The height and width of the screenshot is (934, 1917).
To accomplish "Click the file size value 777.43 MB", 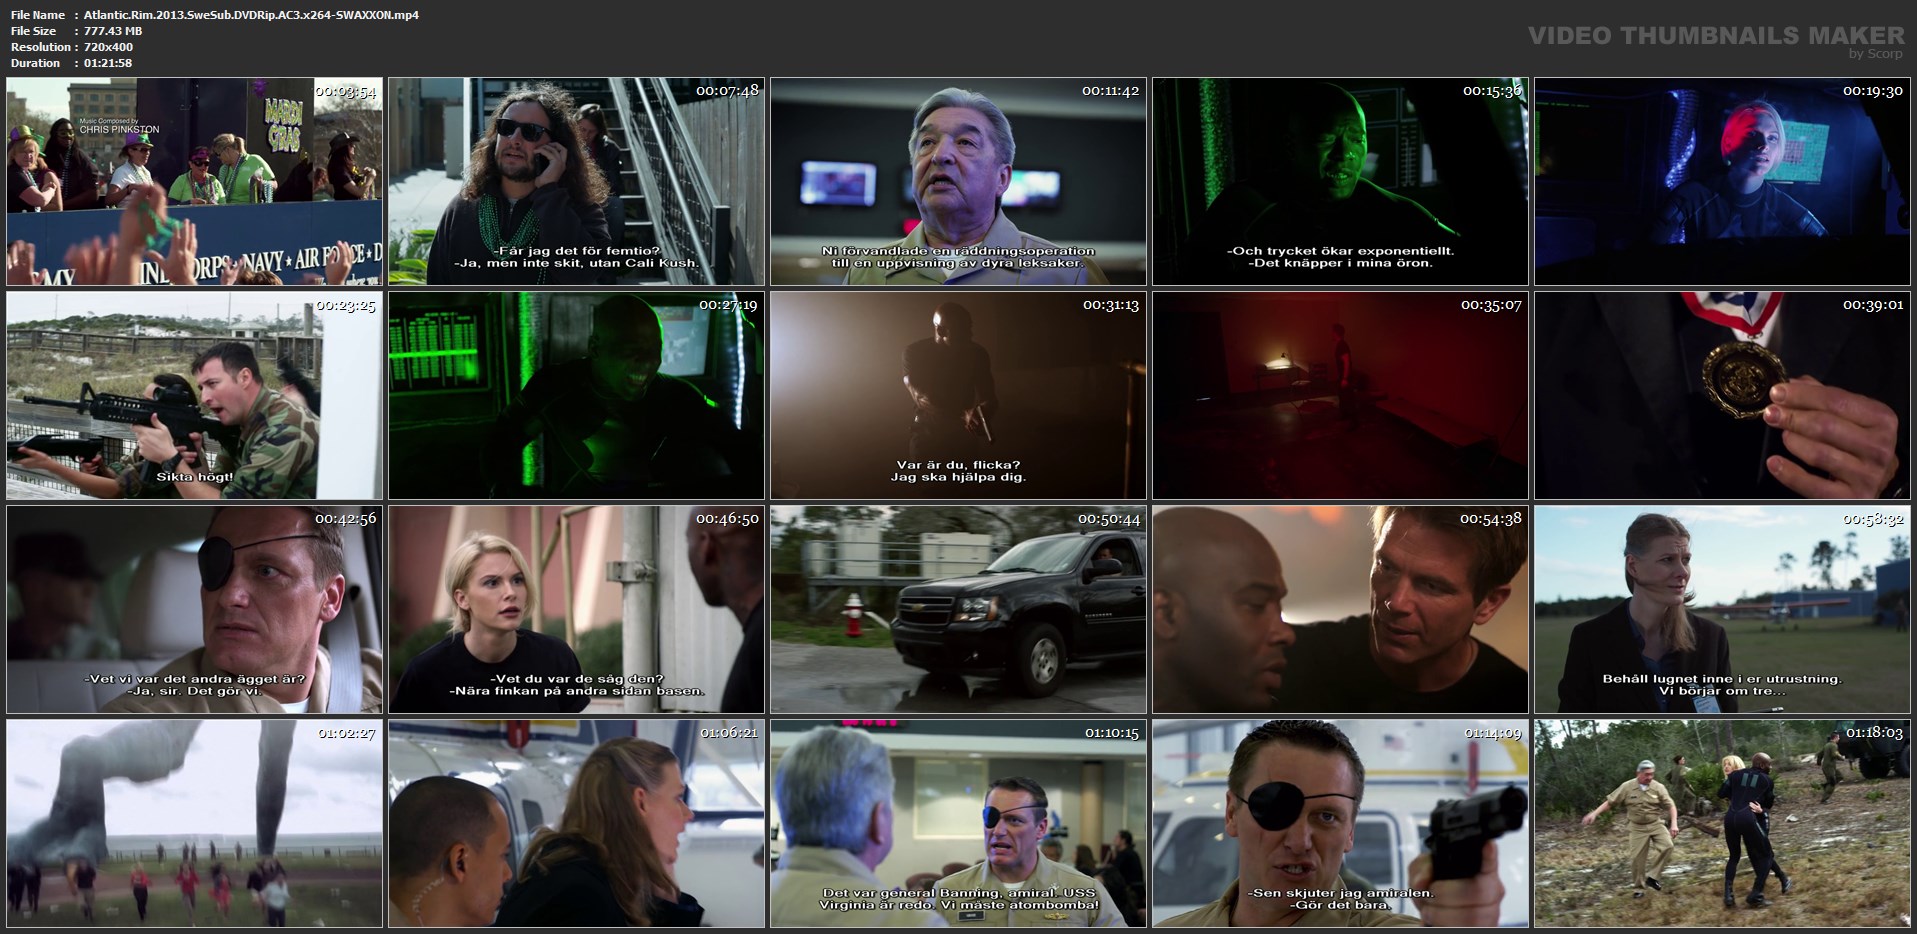I will (x=113, y=31).
